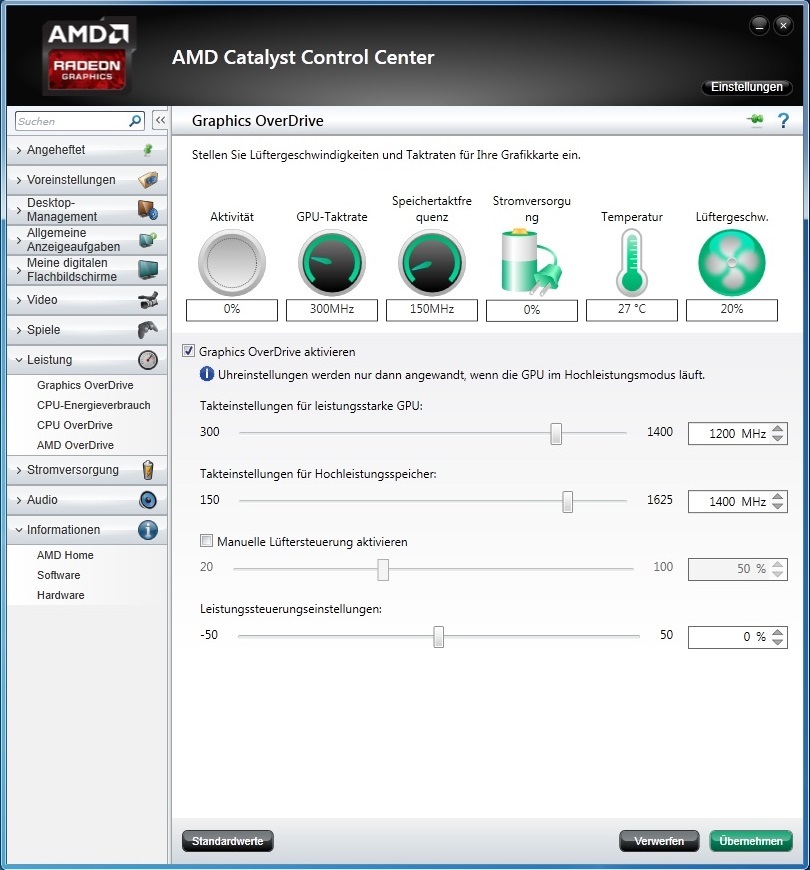810x870 pixels.
Task: Click the Aktivität gauge dial
Action: (x=232, y=262)
